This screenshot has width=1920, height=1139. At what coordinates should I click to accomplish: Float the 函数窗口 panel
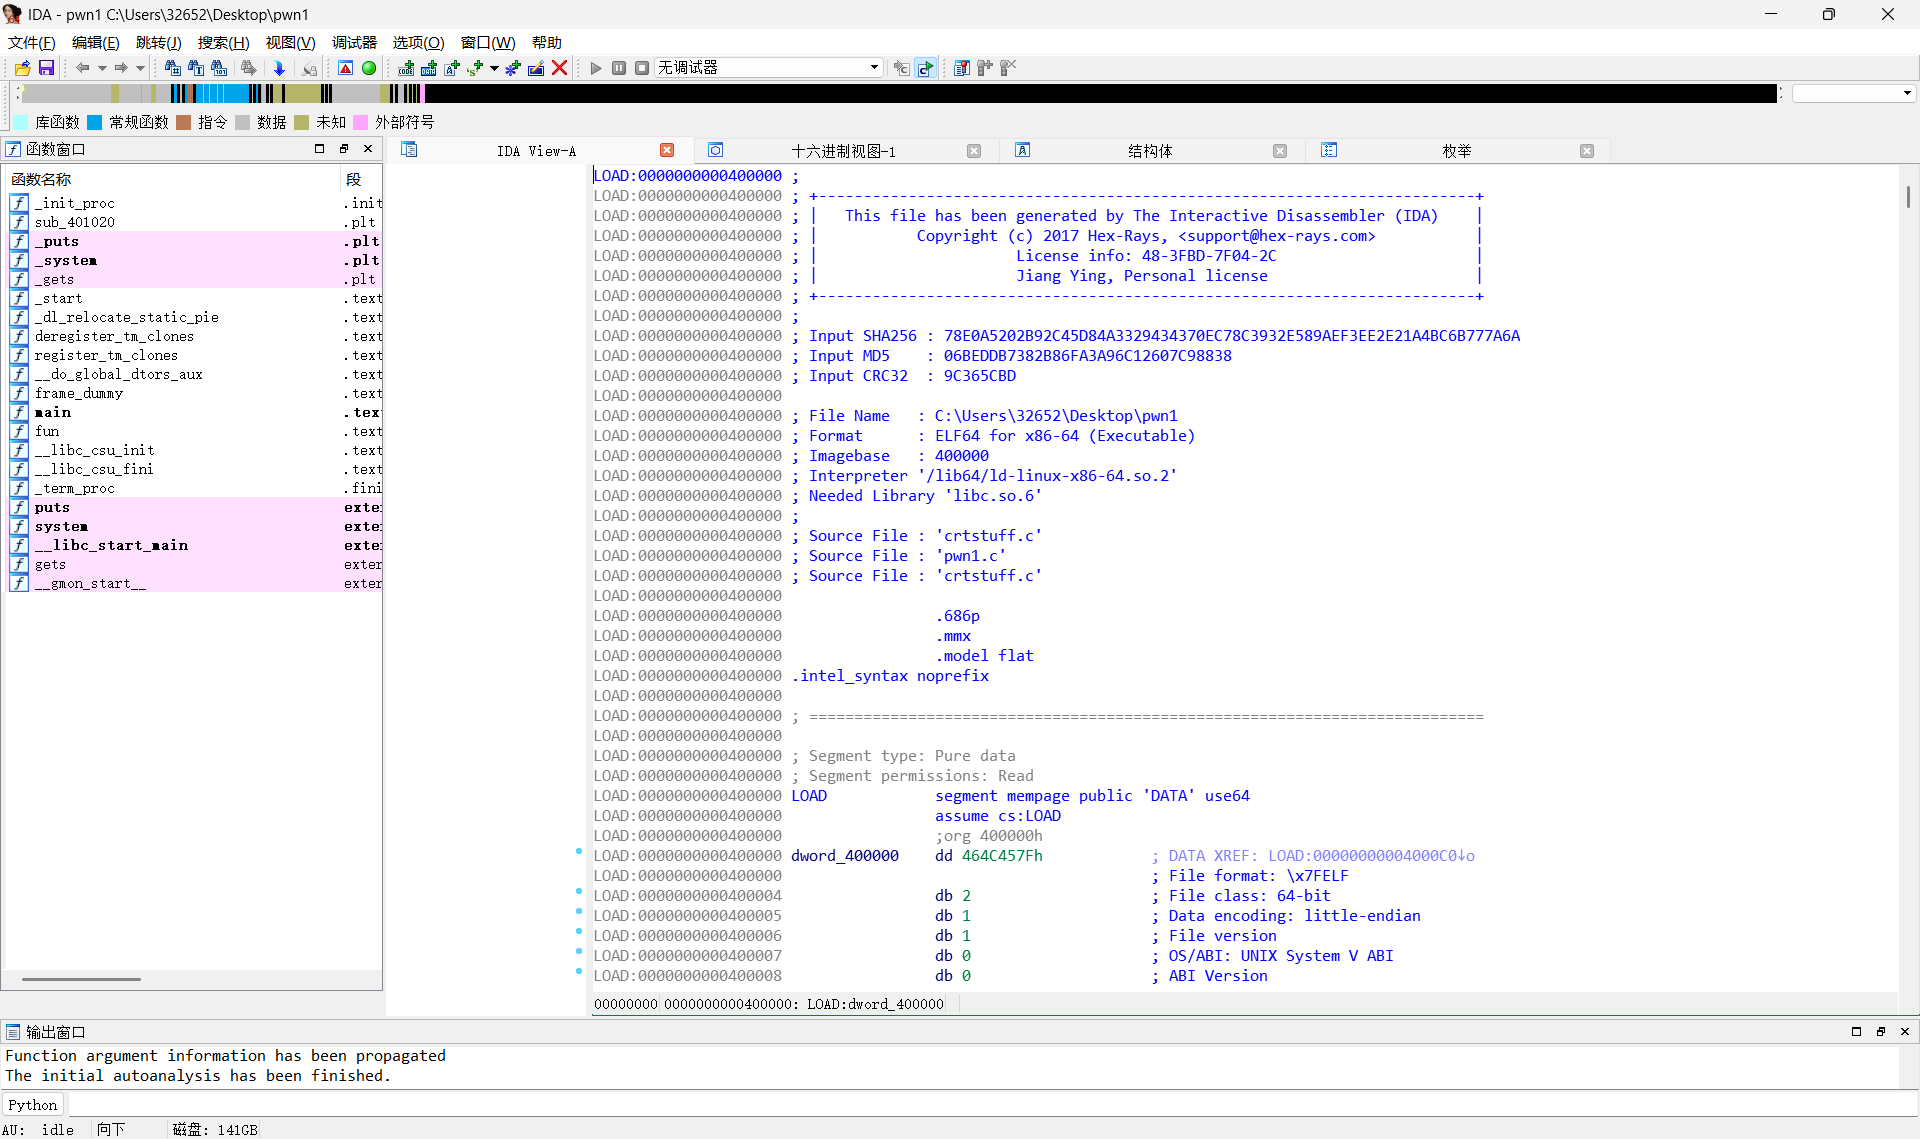pos(344,149)
